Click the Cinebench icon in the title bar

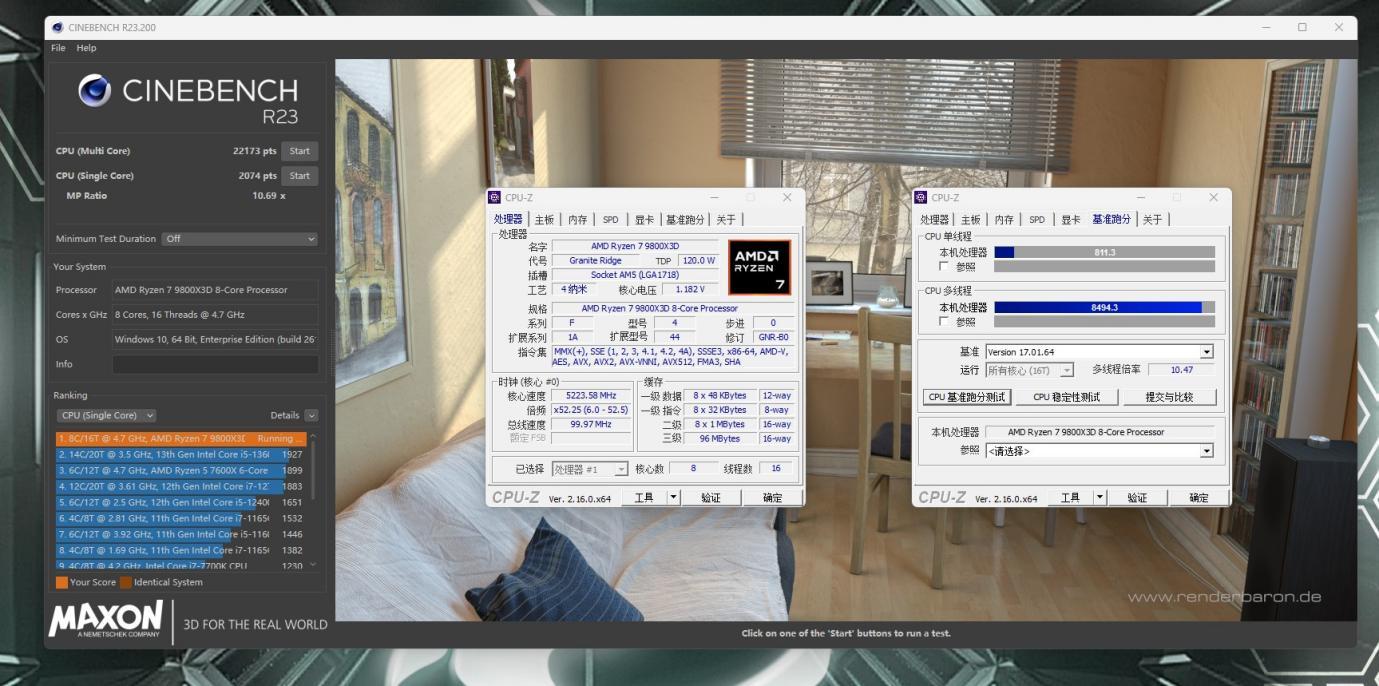pyautogui.click(x=57, y=28)
